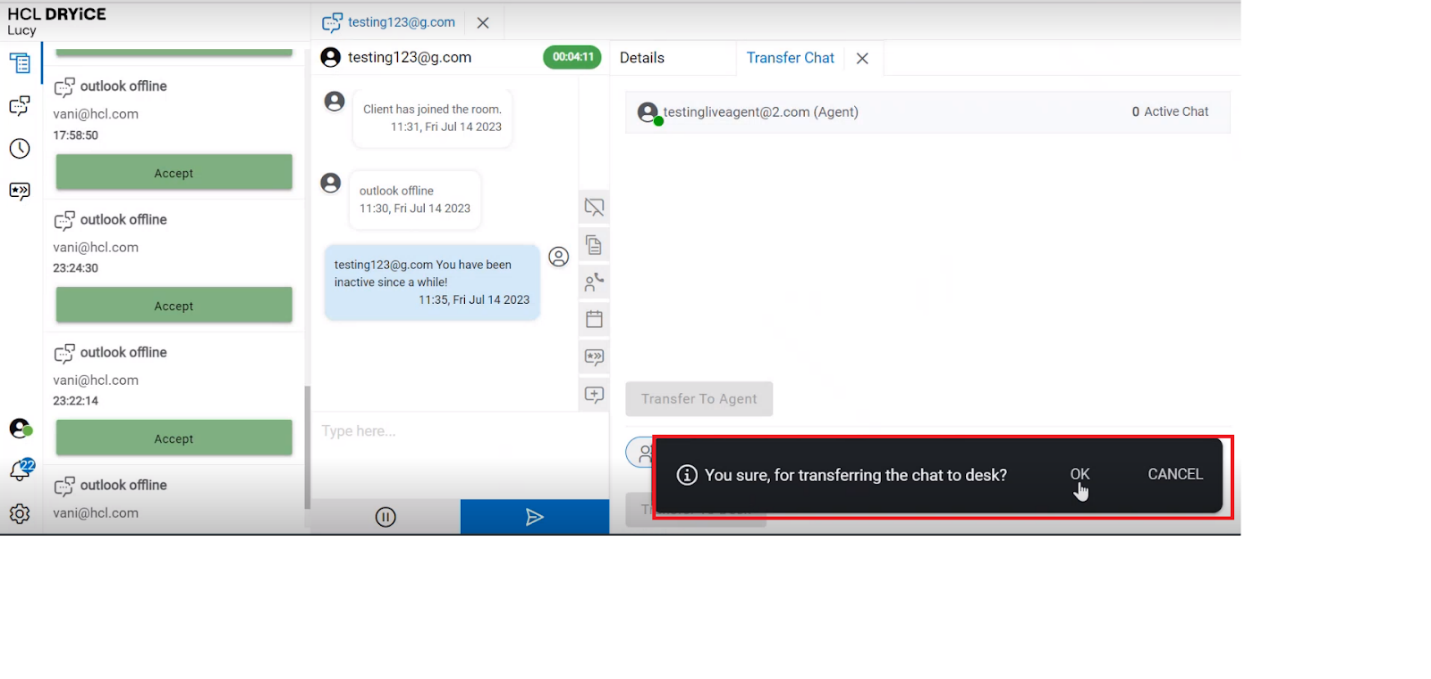Pause the chat with the pause button
Image resolution: width=1431 pixels, height=679 pixels.
tap(385, 517)
